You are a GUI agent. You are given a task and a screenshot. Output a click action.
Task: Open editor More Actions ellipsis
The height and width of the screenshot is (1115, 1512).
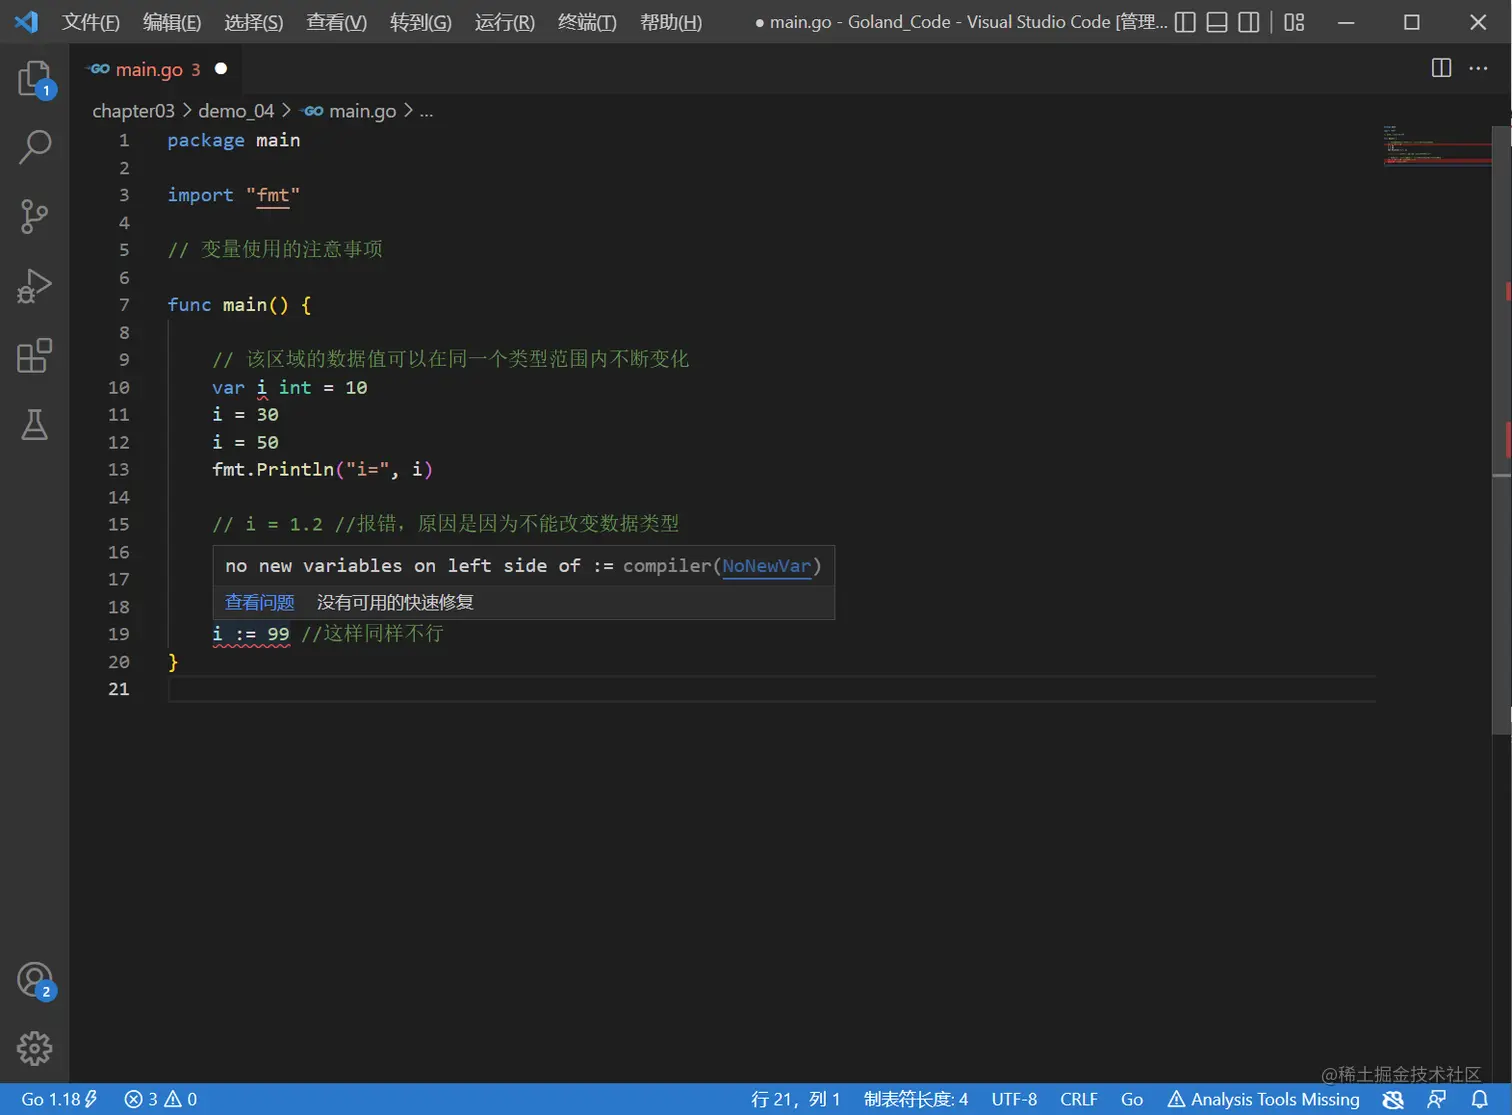click(1478, 68)
